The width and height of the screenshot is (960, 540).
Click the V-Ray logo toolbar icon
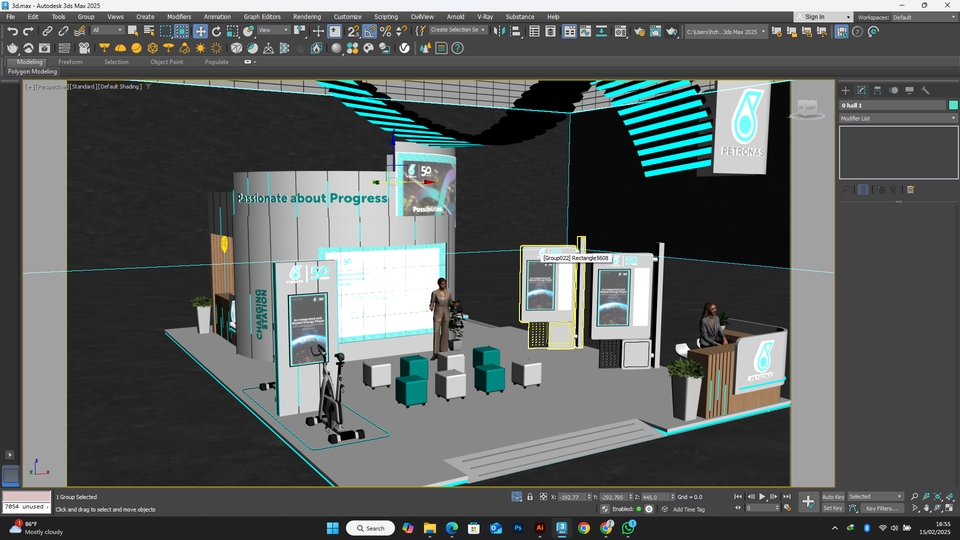[x=405, y=48]
